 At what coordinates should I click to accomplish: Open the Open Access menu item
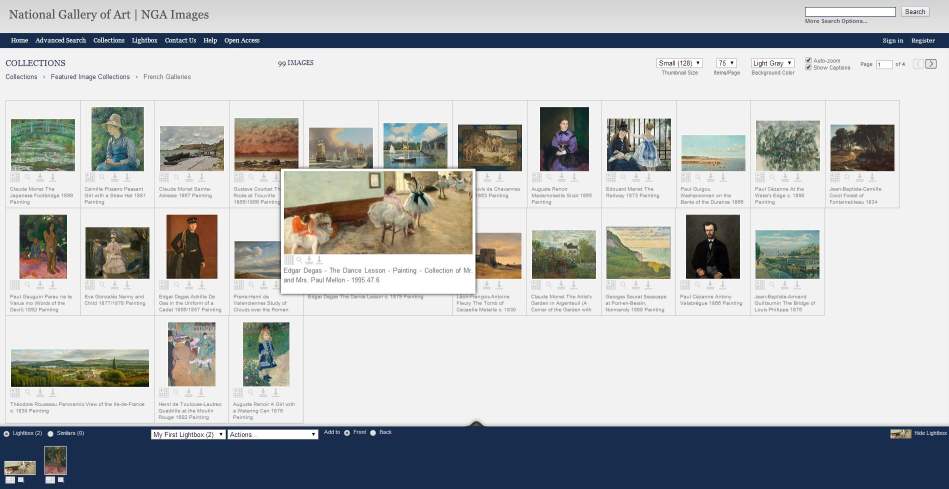point(242,40)
